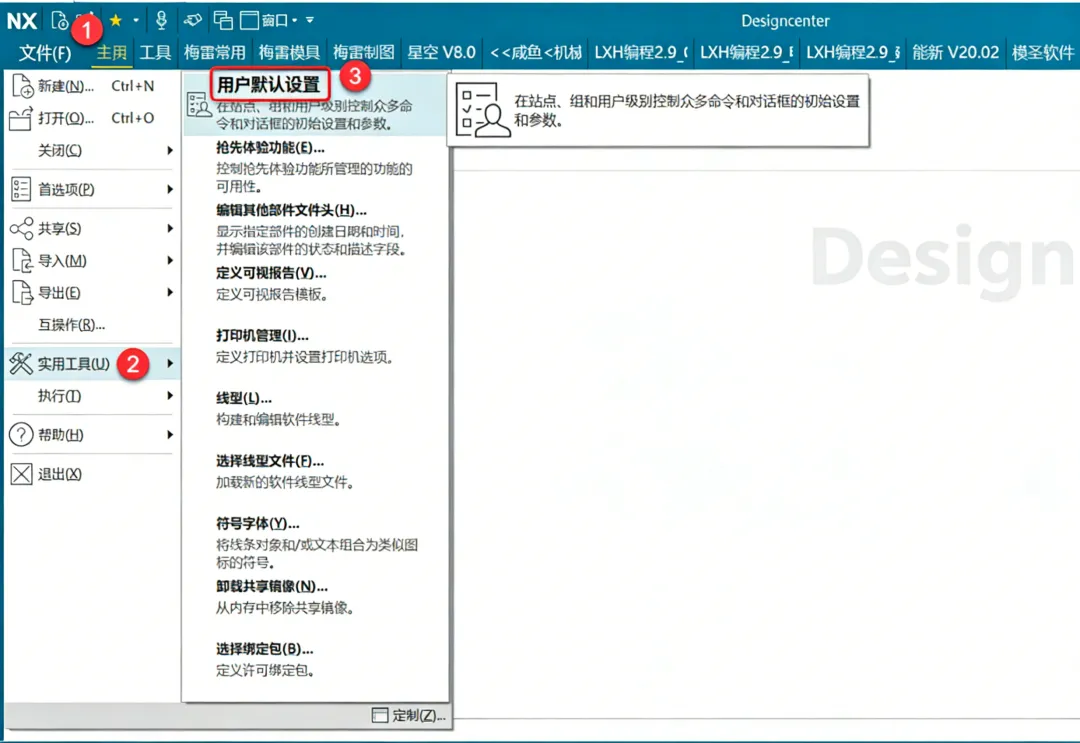Click the user defaults checklist icon in submenu

tap(199, 105)
